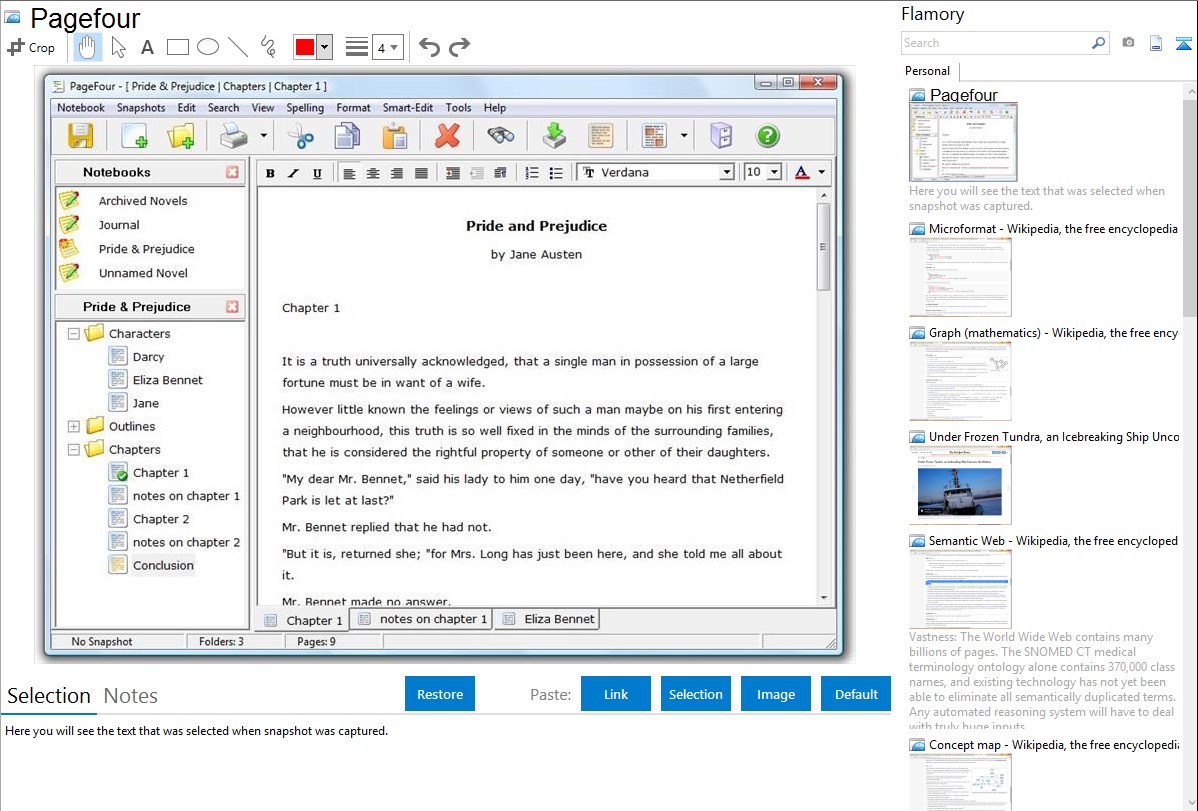This screenshot has height=811, width=1198.
Task: Open Concept map snapshot title
Action: click(1053, 744)
